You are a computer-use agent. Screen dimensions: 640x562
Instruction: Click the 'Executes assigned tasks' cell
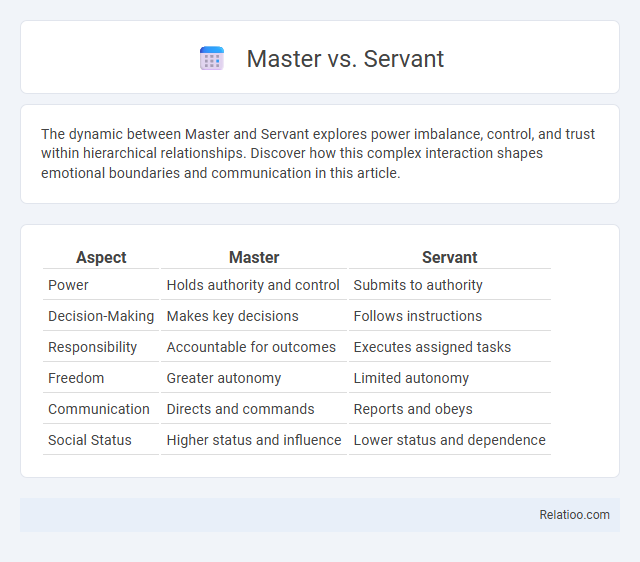pos(450,347)
